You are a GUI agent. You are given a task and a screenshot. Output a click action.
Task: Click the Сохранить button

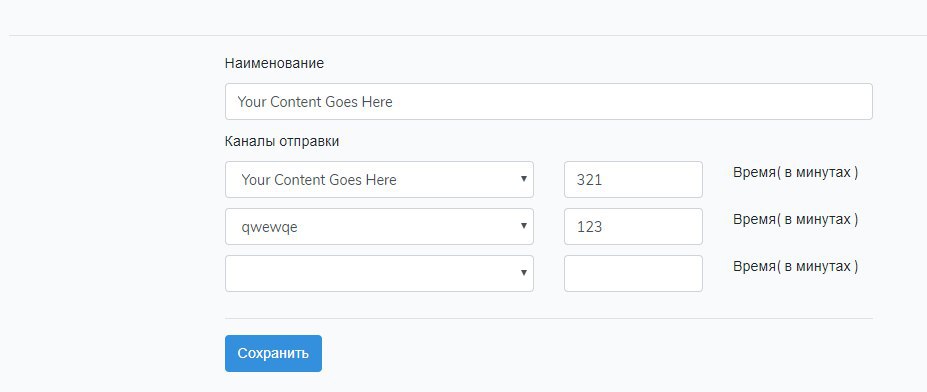[x=273, y=354]
